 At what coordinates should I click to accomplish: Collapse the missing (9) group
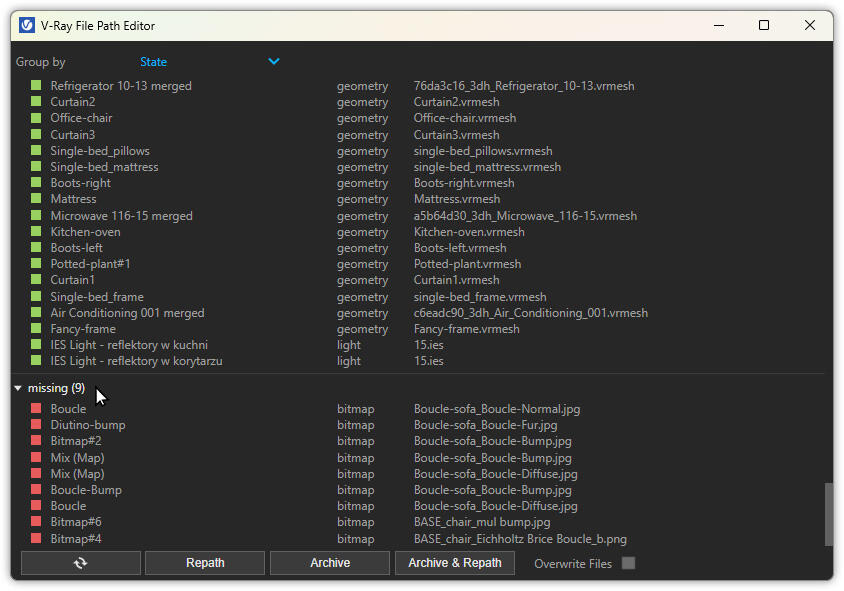18,388
